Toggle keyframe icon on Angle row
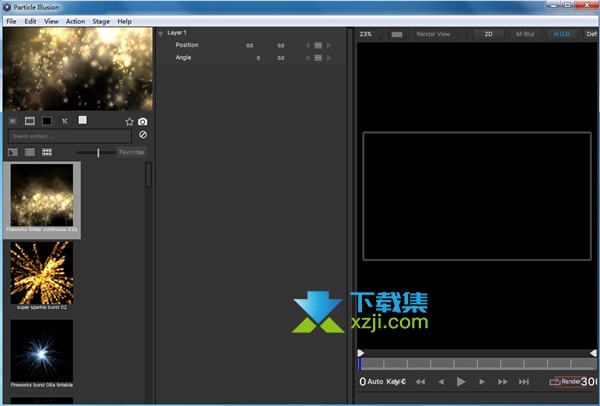Image resolution: width=600 pixels, height=406 pixels. pos(318,58)
